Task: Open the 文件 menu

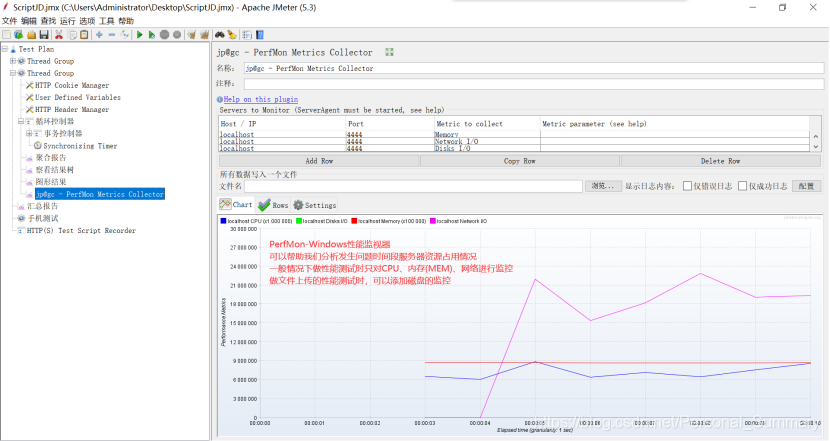Action: pyautogui.click(x=10, y=21)
